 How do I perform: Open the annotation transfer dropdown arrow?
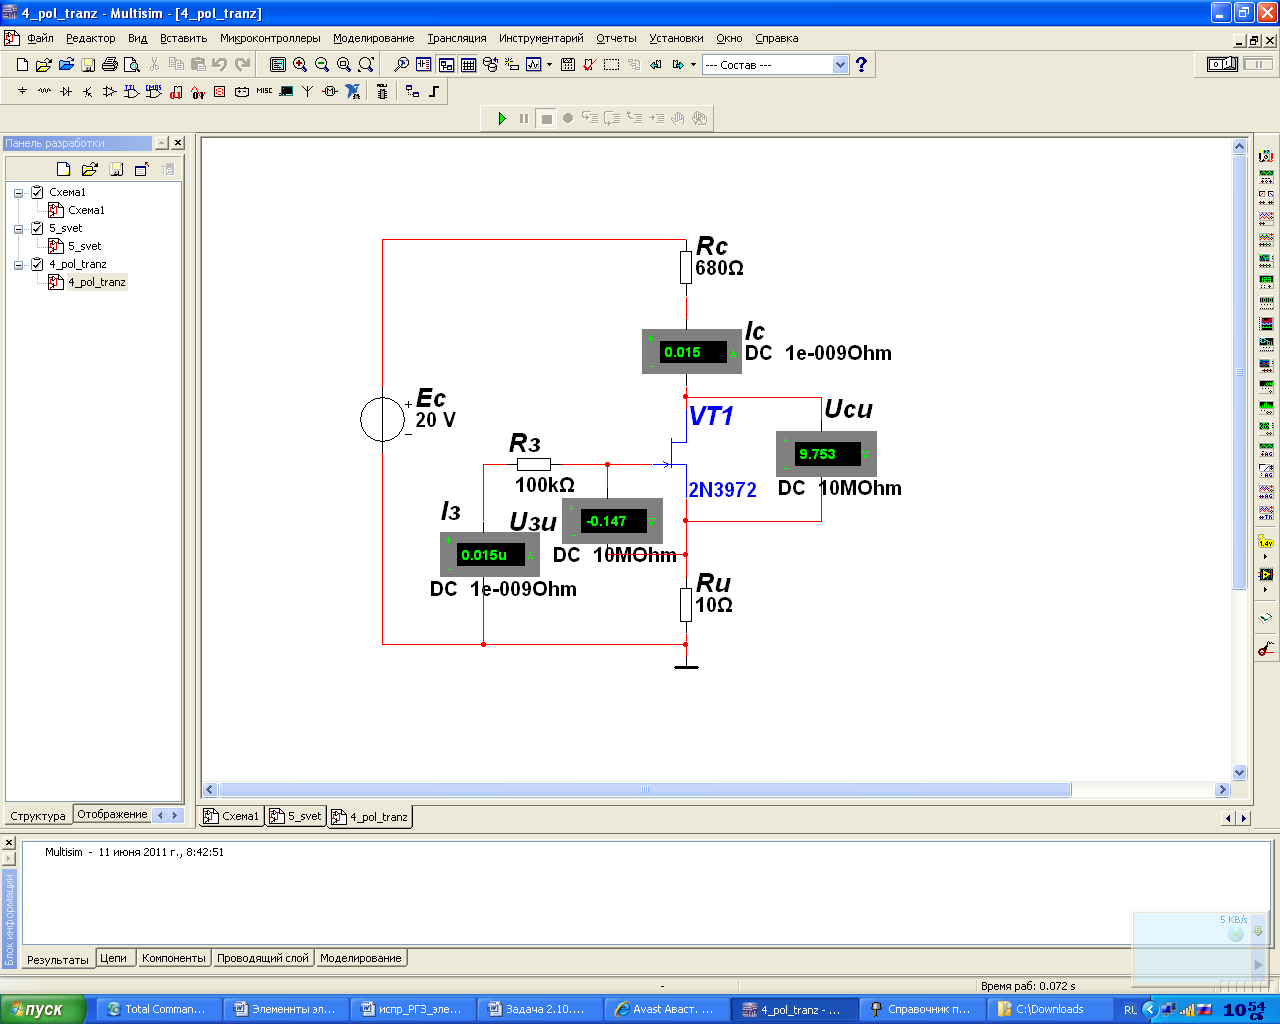click(693, 64)
